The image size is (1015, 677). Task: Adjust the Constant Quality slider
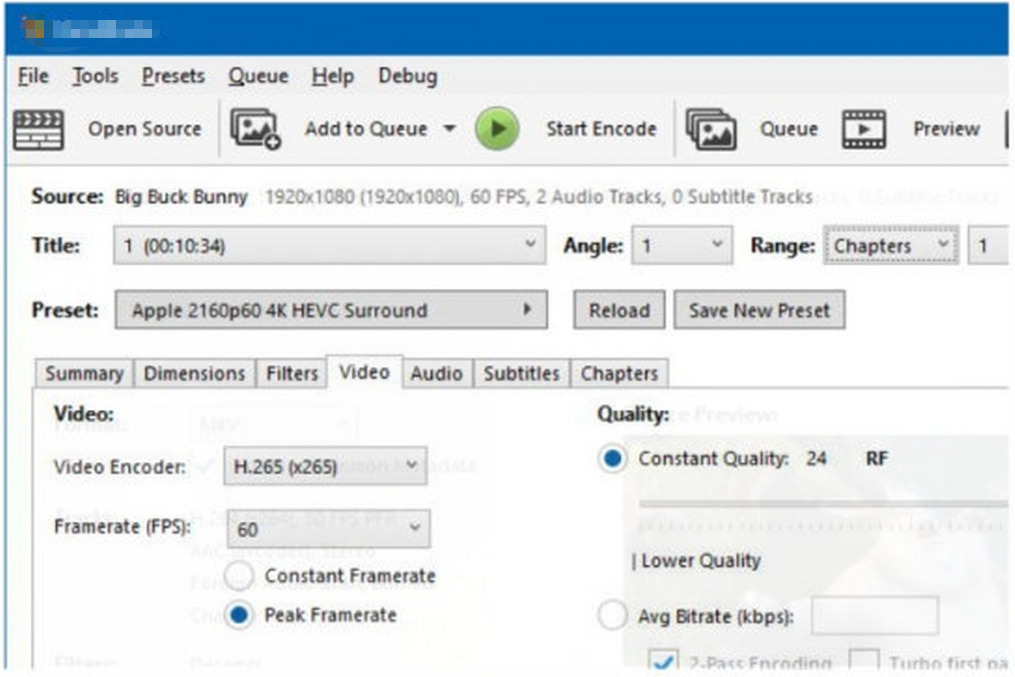coord(820,503)
